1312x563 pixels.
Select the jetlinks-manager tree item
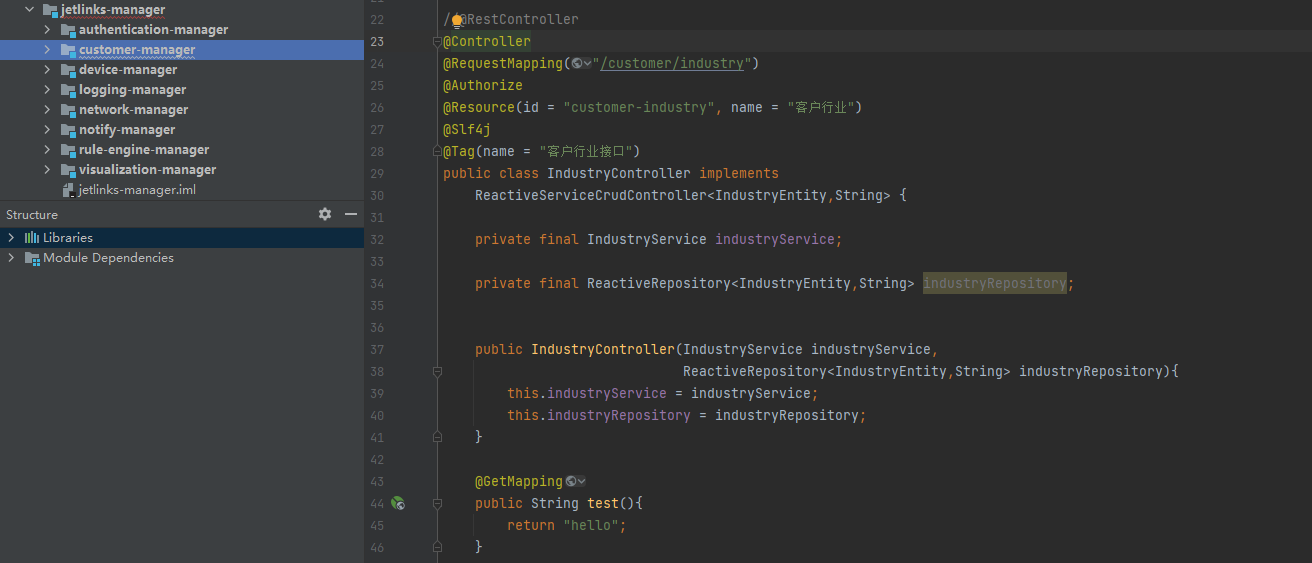click(x=113, y=10)
